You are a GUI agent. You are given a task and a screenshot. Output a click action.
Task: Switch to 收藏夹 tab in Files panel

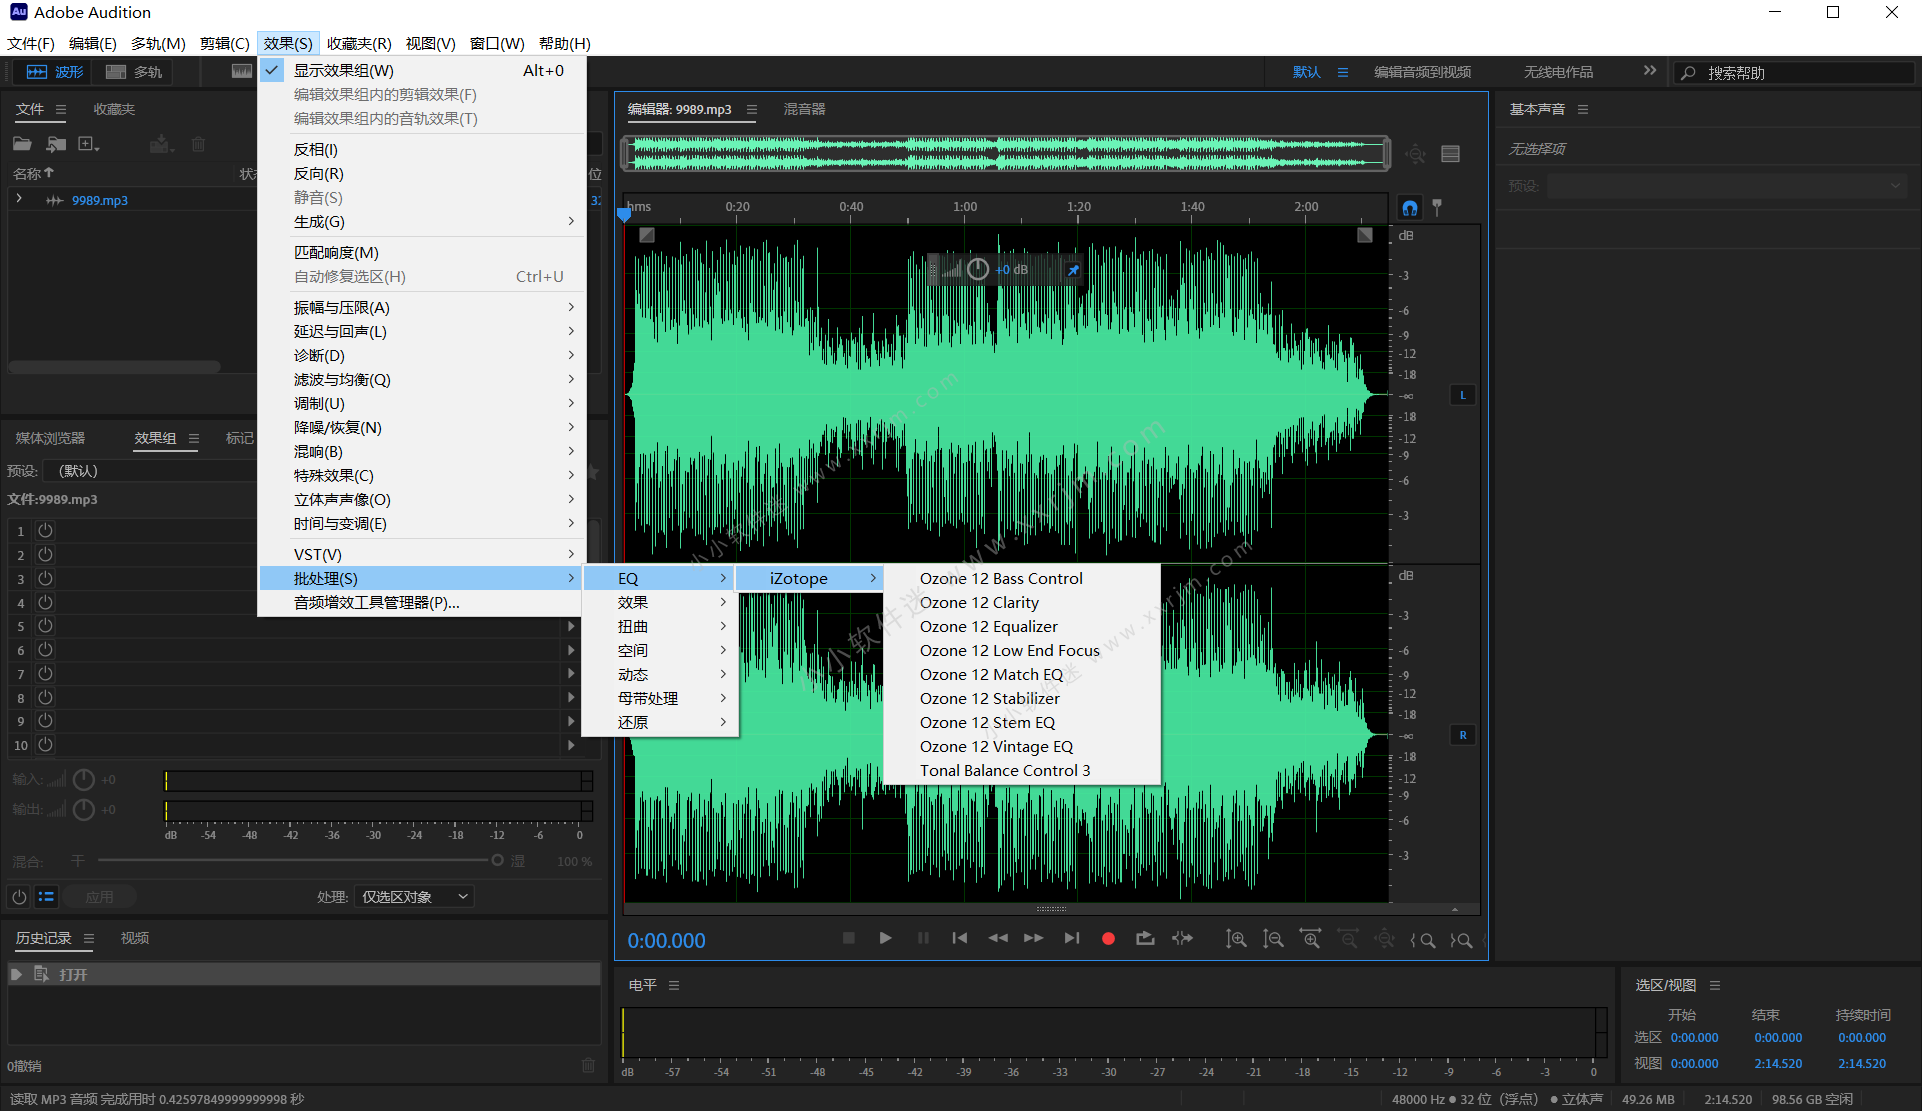(x=114, y=109)
